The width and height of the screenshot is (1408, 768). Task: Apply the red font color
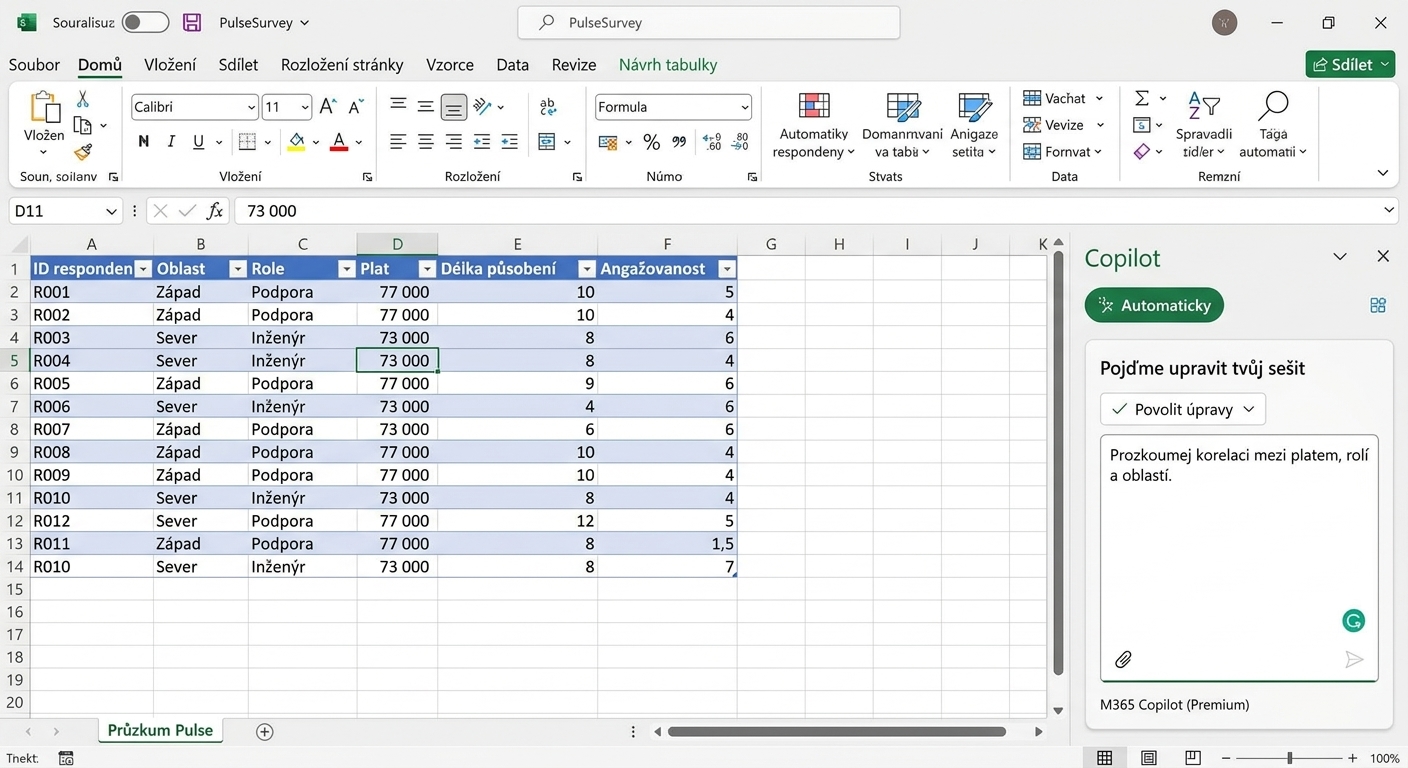coord(339,142)
